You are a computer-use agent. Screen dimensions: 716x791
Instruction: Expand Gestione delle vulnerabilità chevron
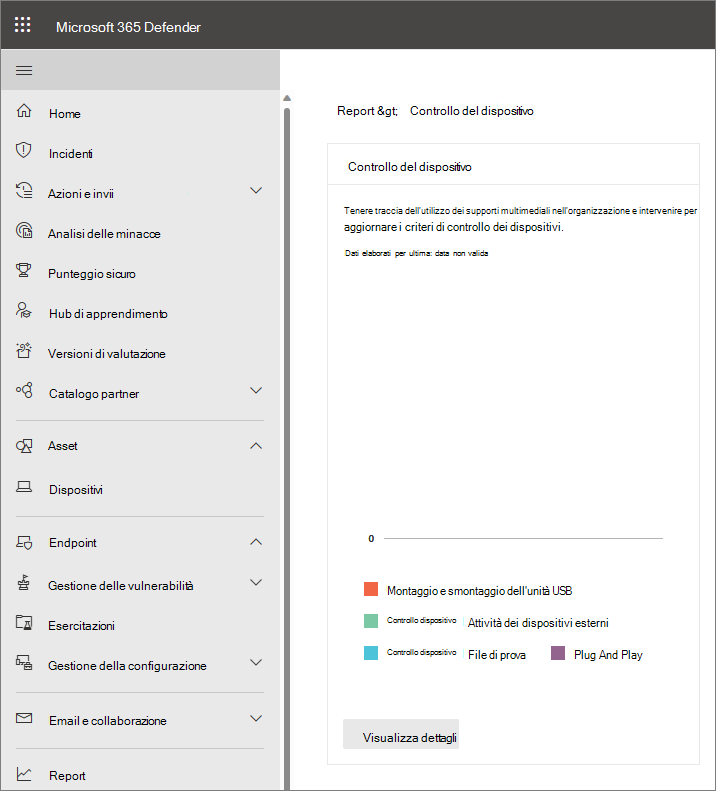256,582
